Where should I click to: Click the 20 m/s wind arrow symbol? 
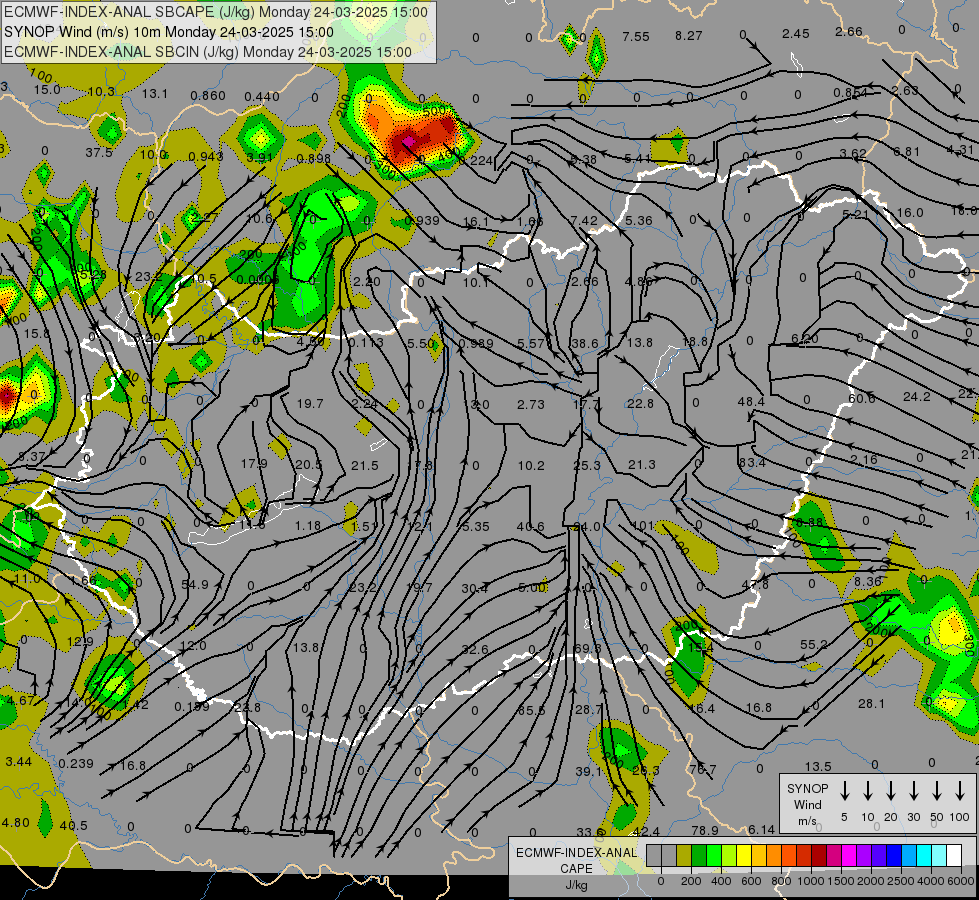pyautogui.click(x=890, y=791)
